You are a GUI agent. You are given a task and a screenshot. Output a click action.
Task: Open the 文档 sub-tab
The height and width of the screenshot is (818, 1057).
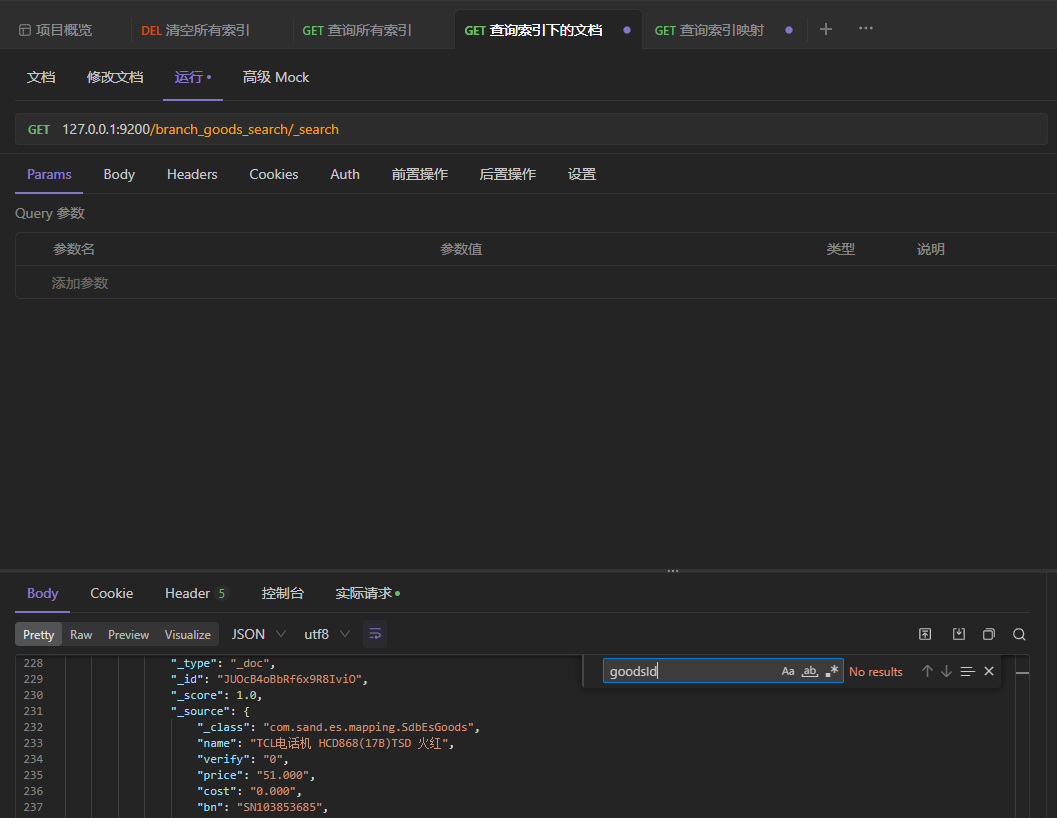click(41, 78)
